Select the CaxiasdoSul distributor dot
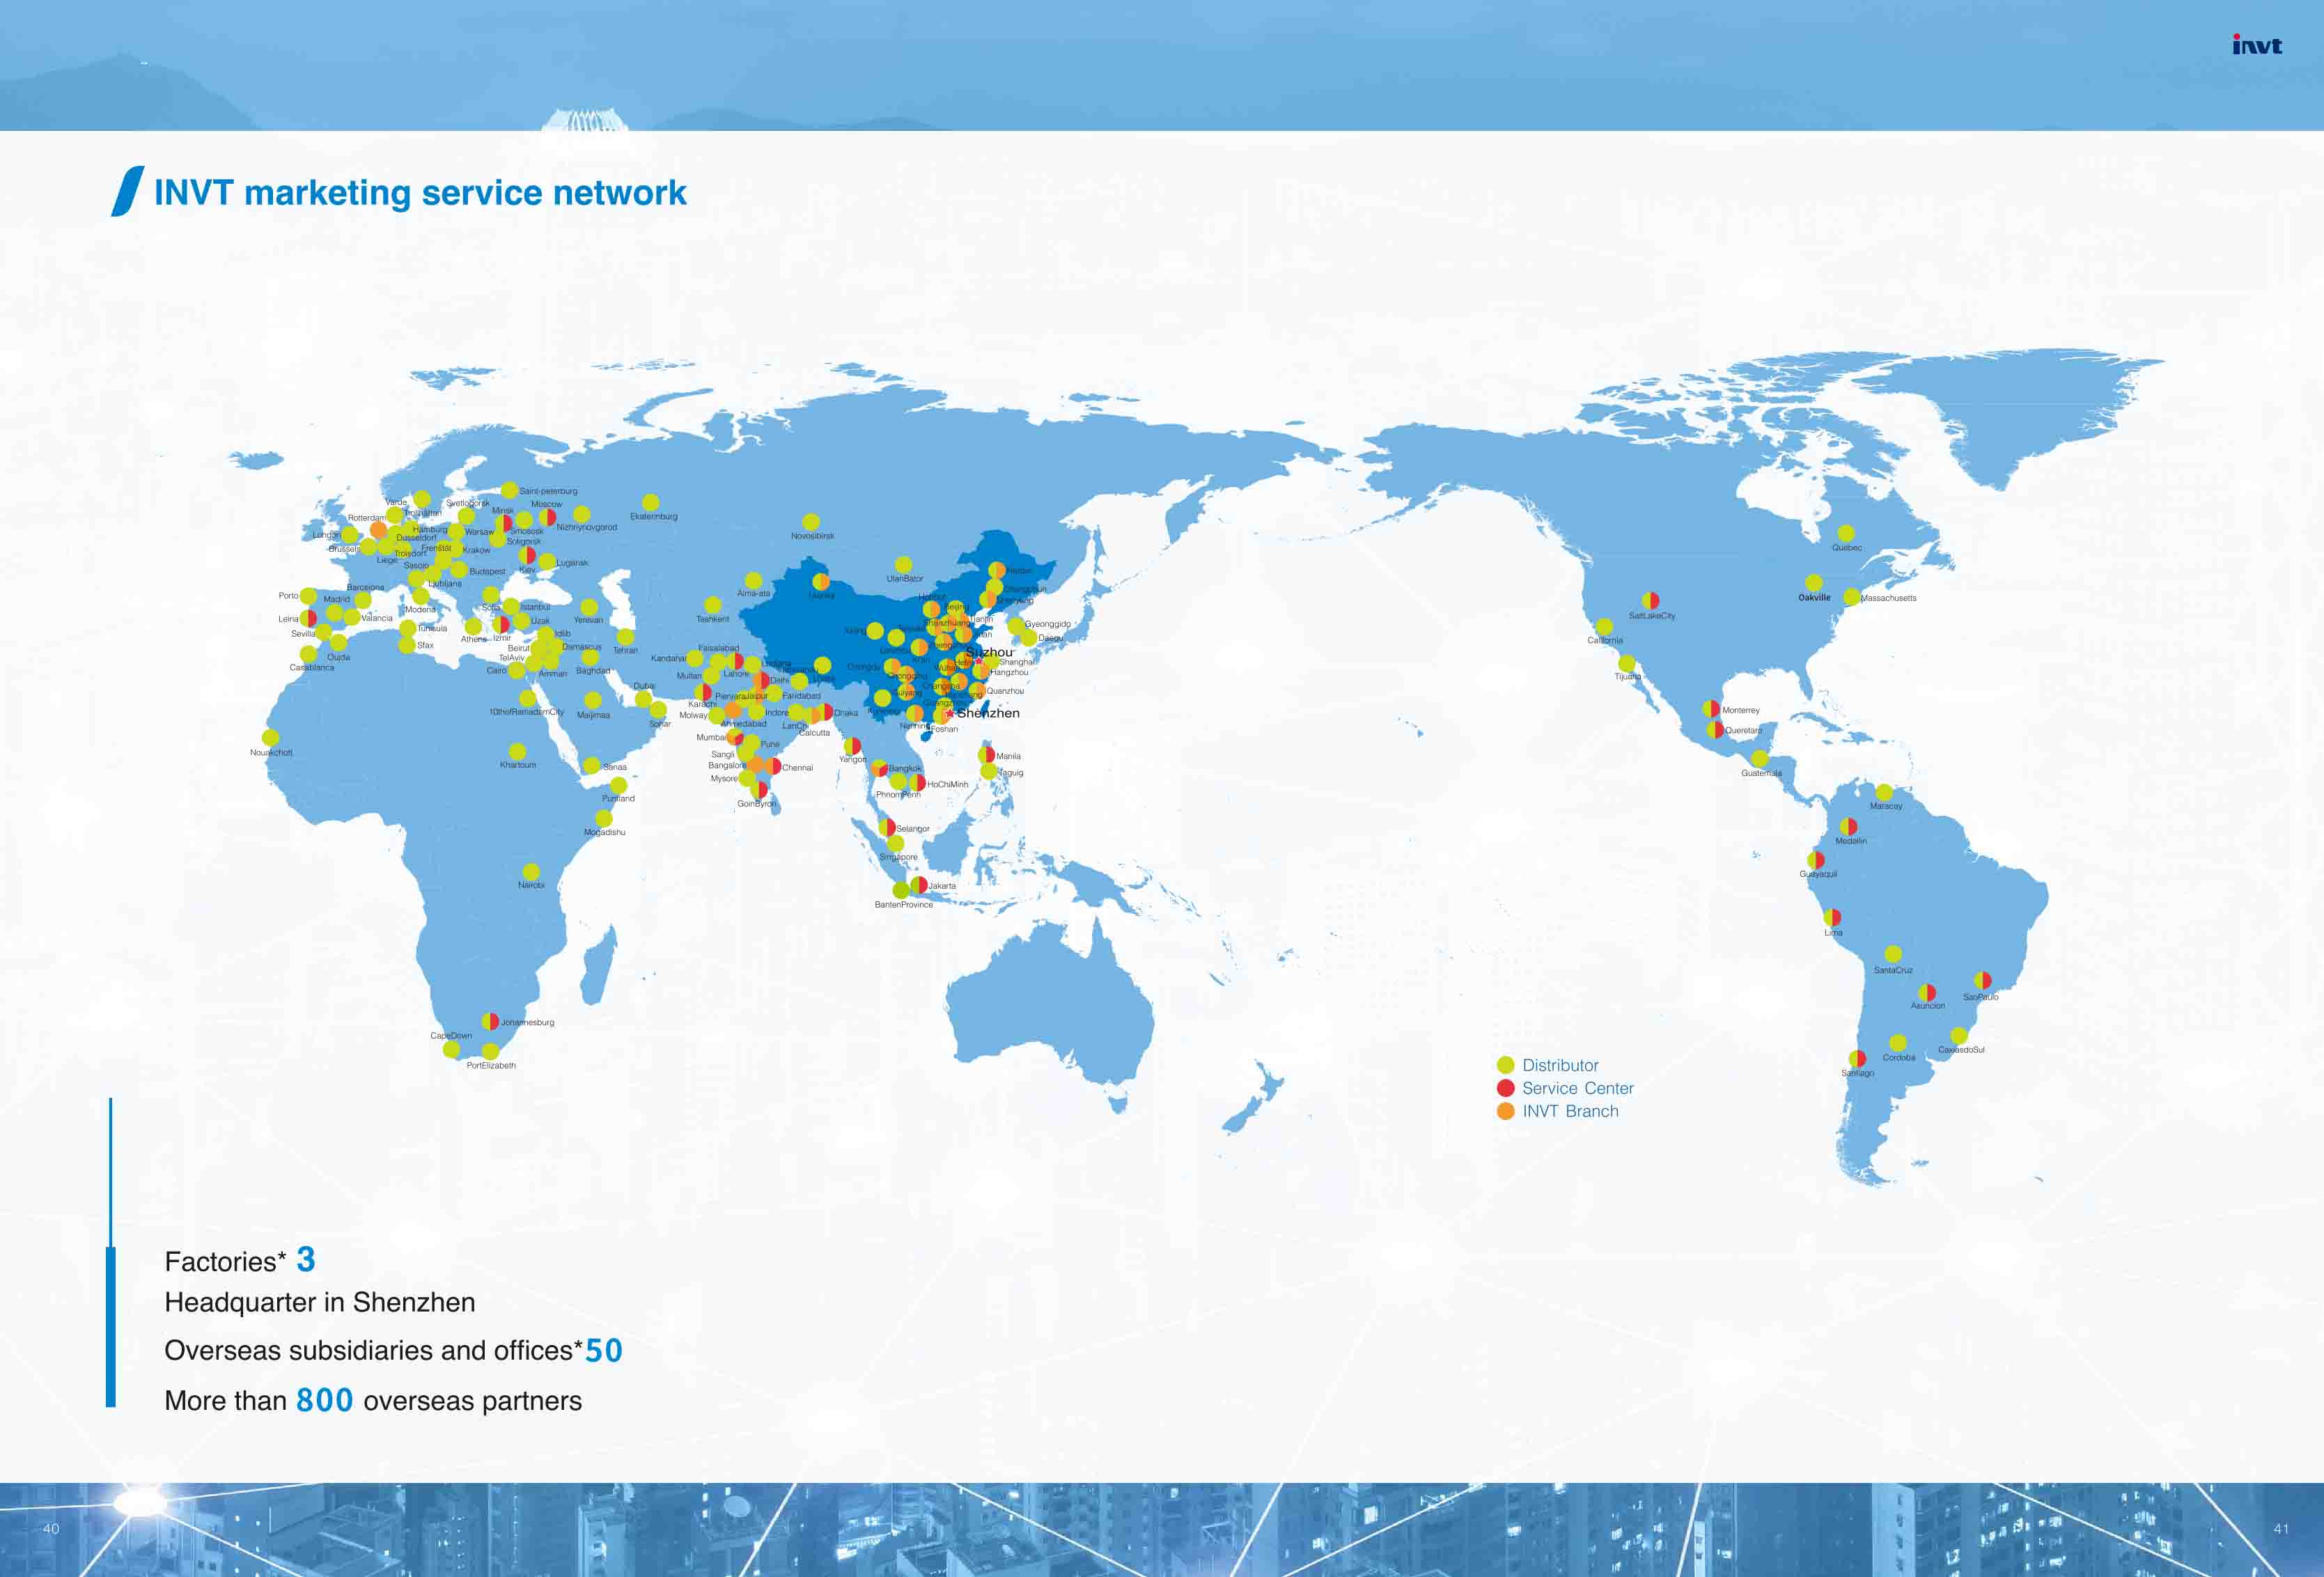2324x1577 pixels. 1958,1036
